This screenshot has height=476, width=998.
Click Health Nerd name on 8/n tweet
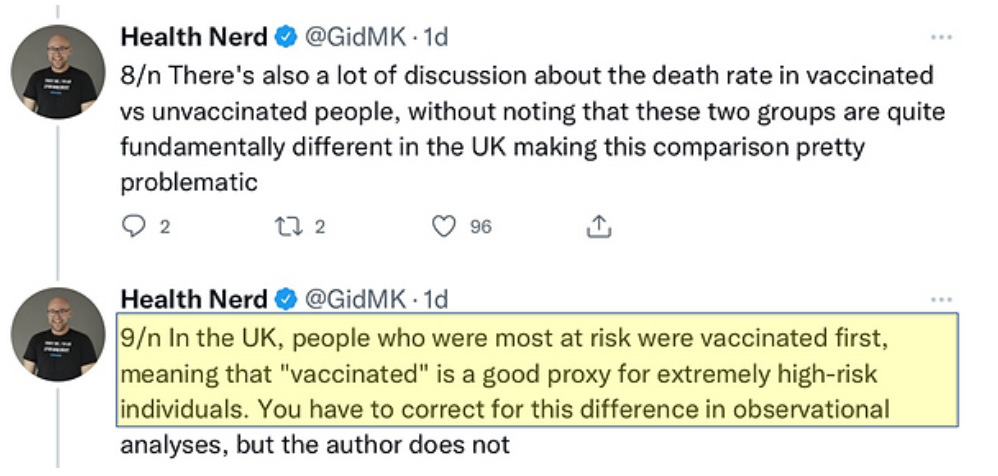(194, 37)
